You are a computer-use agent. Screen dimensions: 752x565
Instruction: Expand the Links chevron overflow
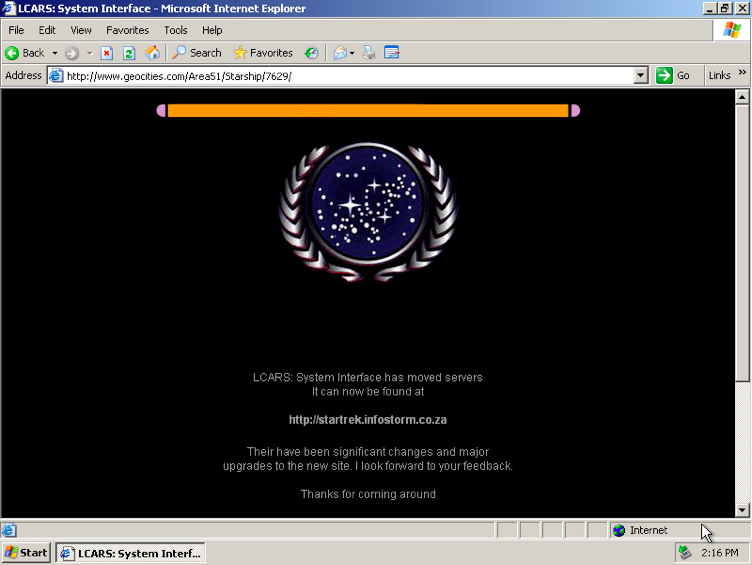click(x=742, y=72)
